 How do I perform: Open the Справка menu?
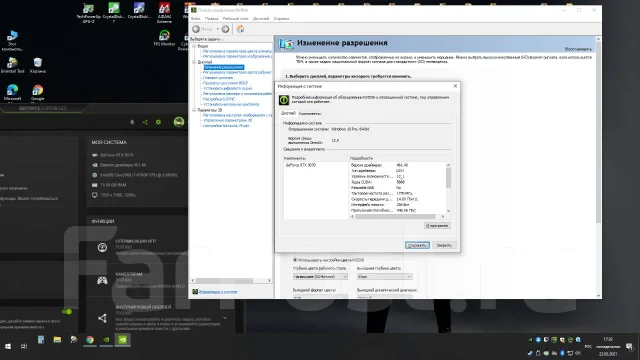point(281,19)
